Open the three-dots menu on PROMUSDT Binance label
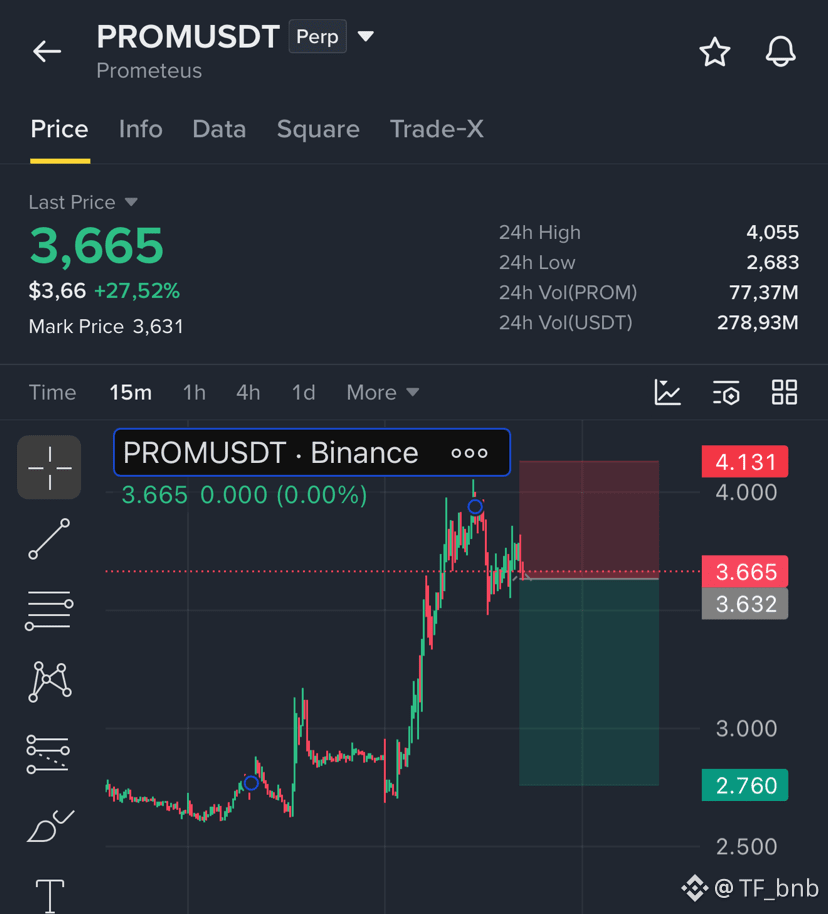 click(469, 453)
